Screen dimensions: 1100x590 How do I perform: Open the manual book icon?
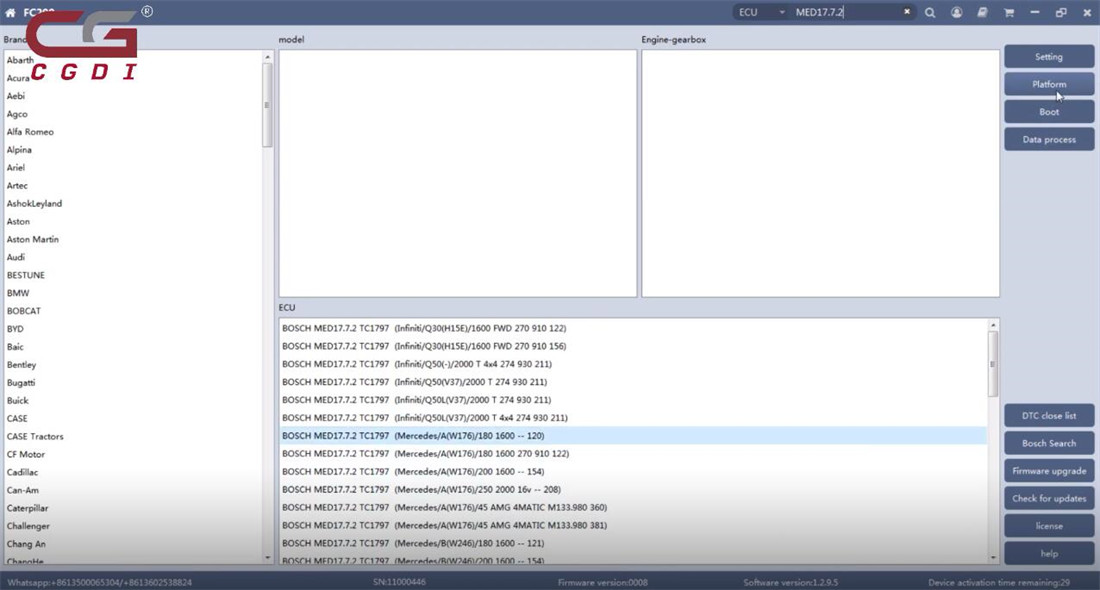(x=982, y=13)
